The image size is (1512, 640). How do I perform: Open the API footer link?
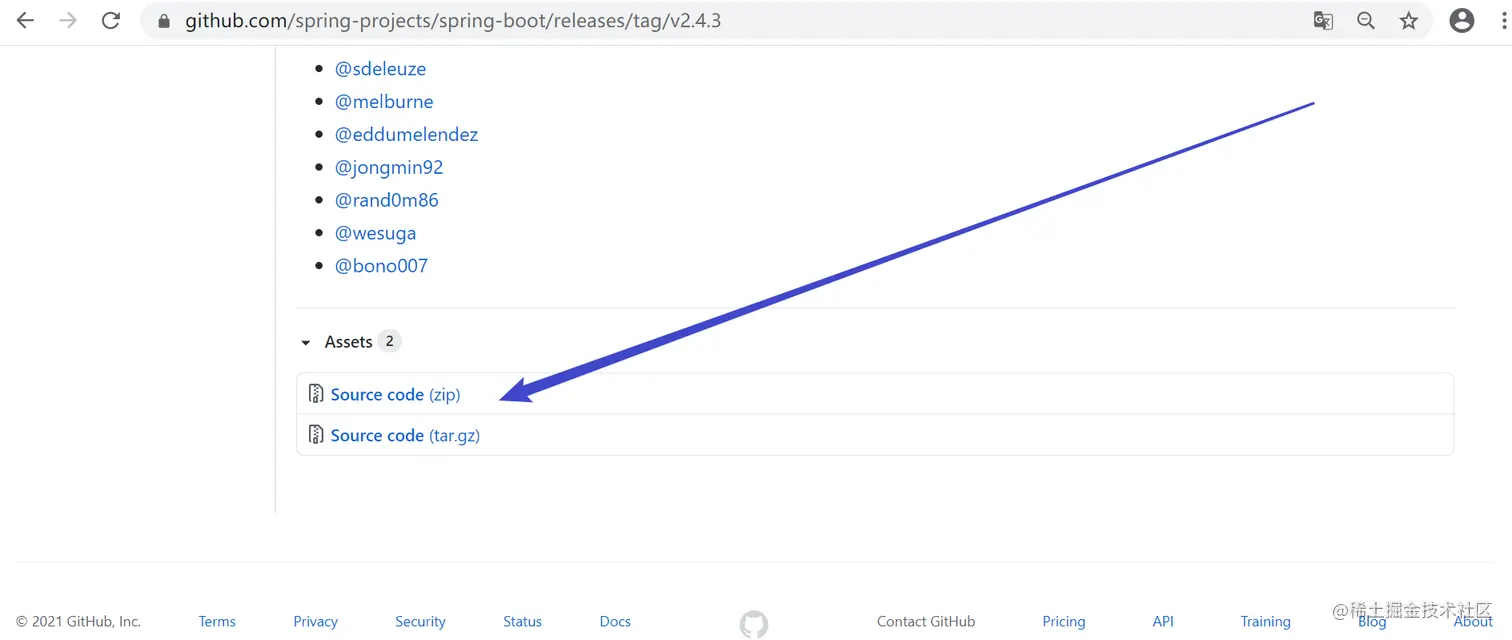[x=1163, y=621]
